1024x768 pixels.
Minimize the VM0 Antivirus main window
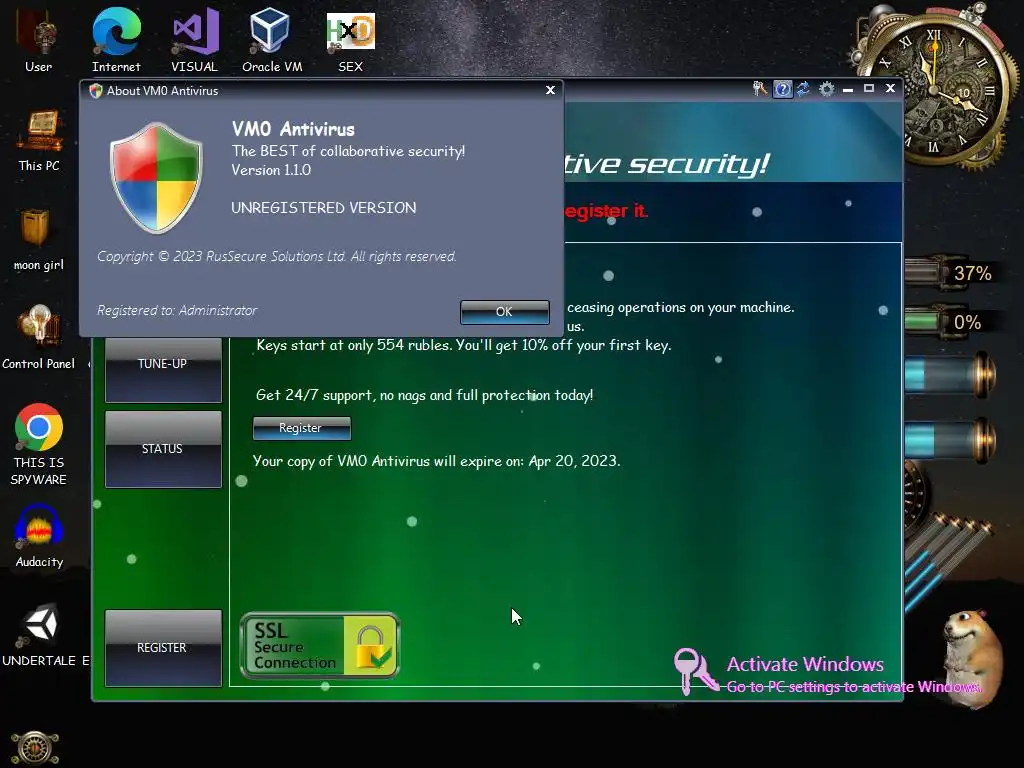(x=848, y=89)
